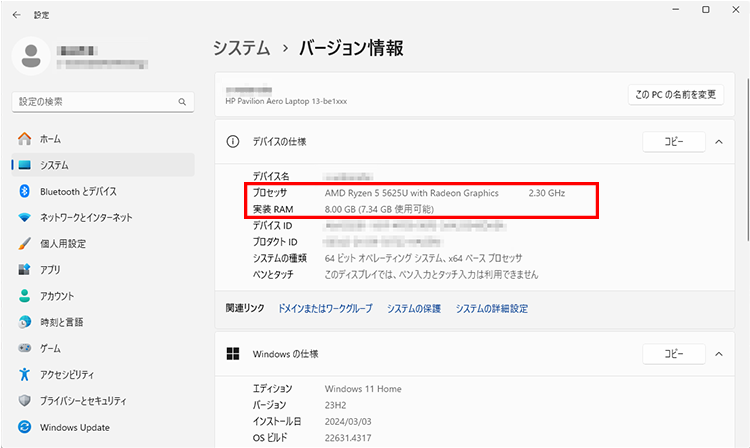This screenshot has height=448, width=750.
Task: Click the version value 23H2
Action: click(335, 405)
